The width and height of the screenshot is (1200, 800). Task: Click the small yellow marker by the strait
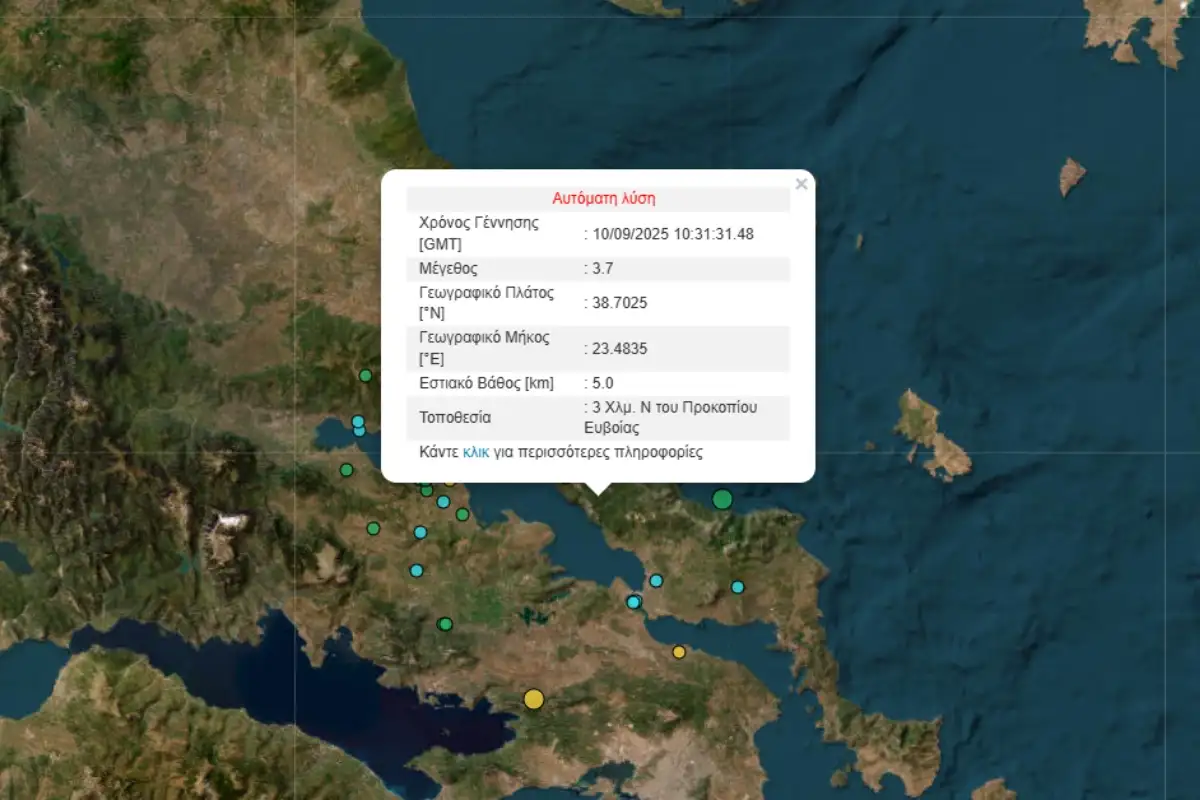(x=679, y=652)
